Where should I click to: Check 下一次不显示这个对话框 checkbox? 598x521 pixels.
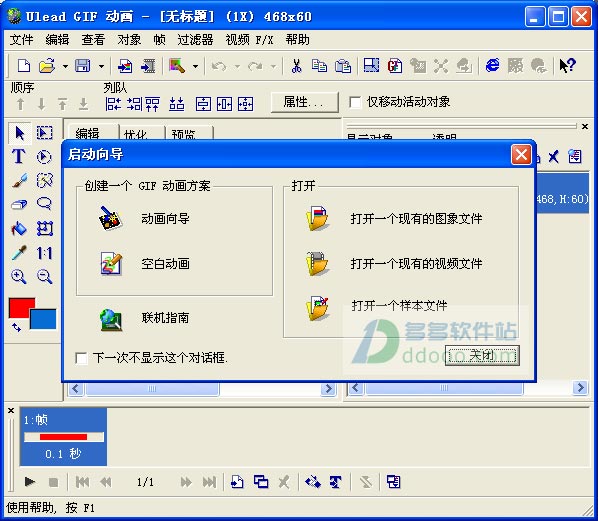pyautogui.click(x=81, y=358)
